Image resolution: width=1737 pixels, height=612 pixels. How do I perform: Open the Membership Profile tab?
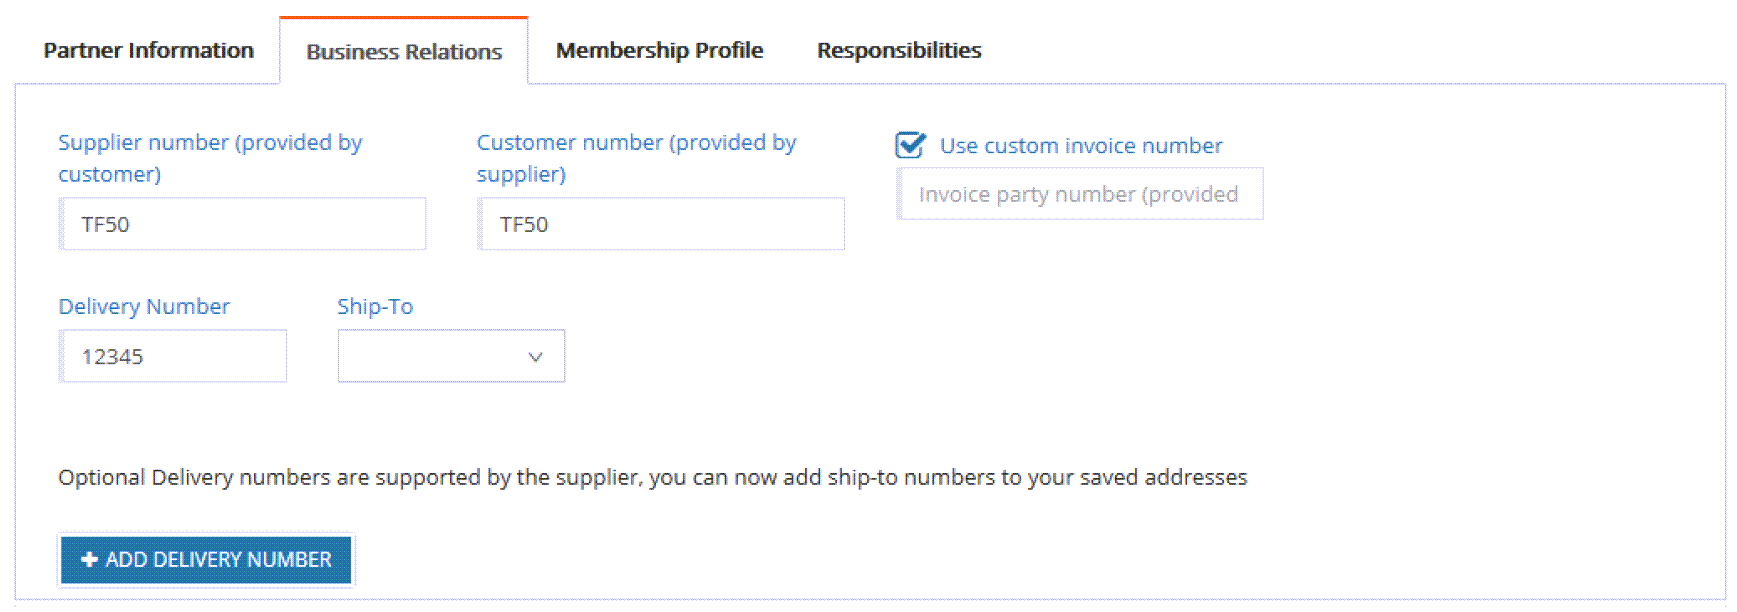point(659,50)
